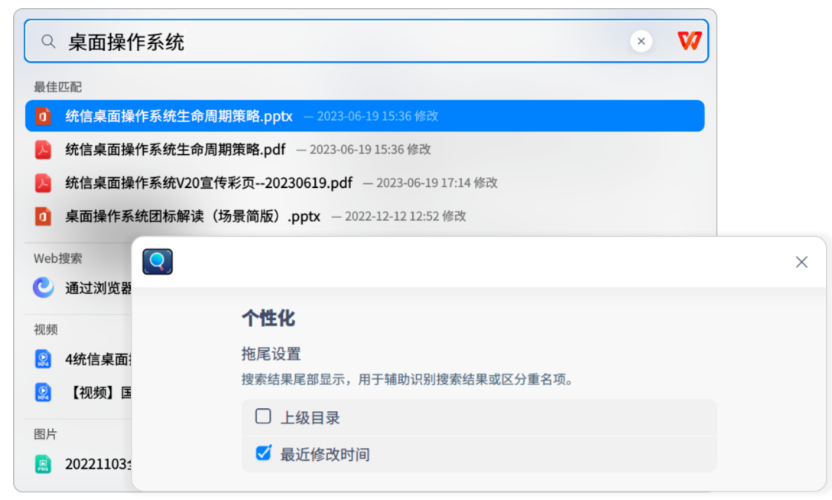Screen dimensions: 832x500
Task: Click the browser icon under Web搜索
Action: [x=44, y=288]
